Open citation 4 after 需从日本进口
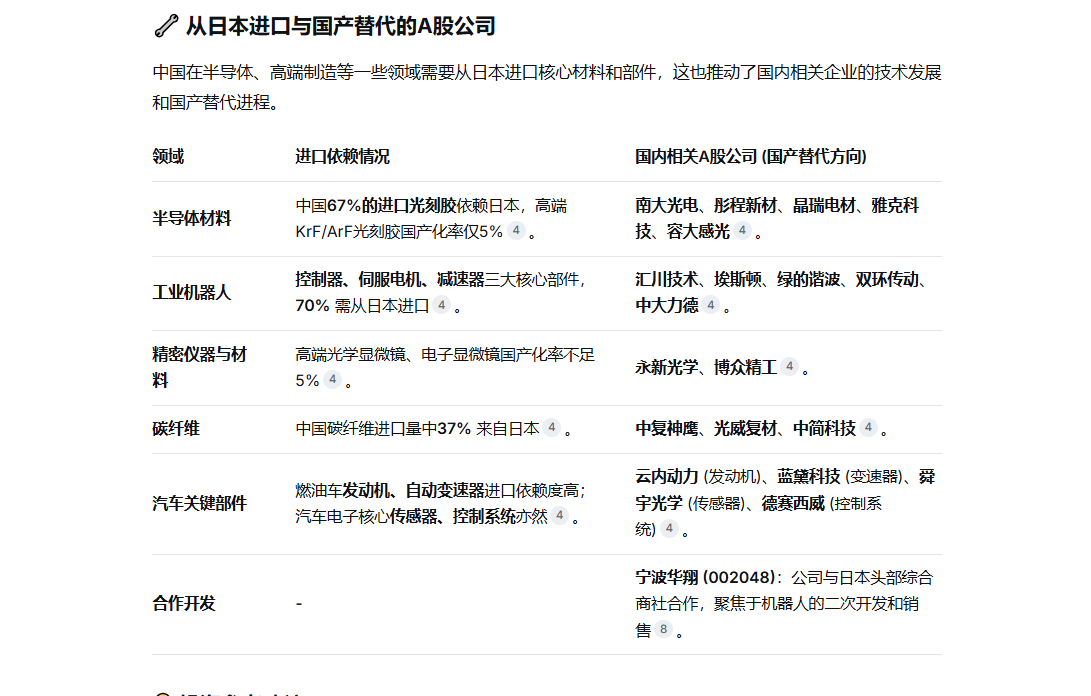The width and height of the screenshot is (1091, 696). tap(441, 305)
